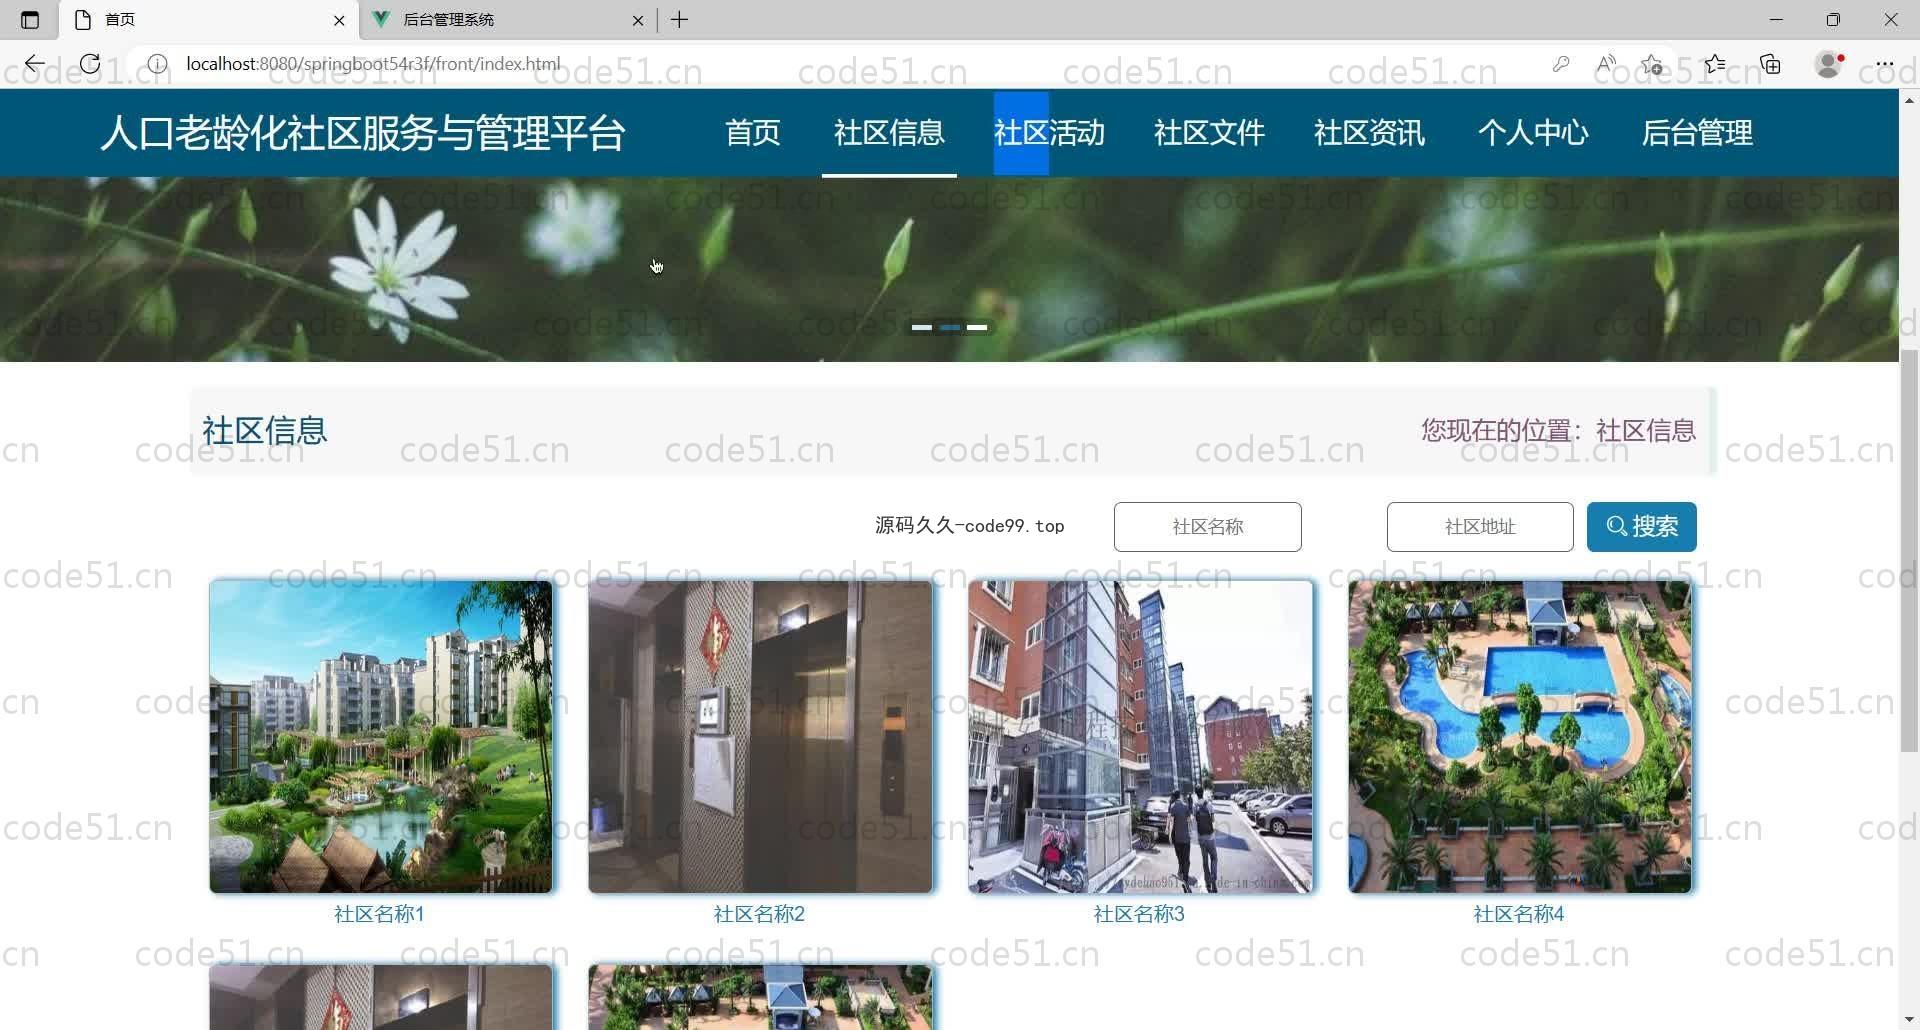
Task: Open the favorites list icon
Action: coord(1715,64)
